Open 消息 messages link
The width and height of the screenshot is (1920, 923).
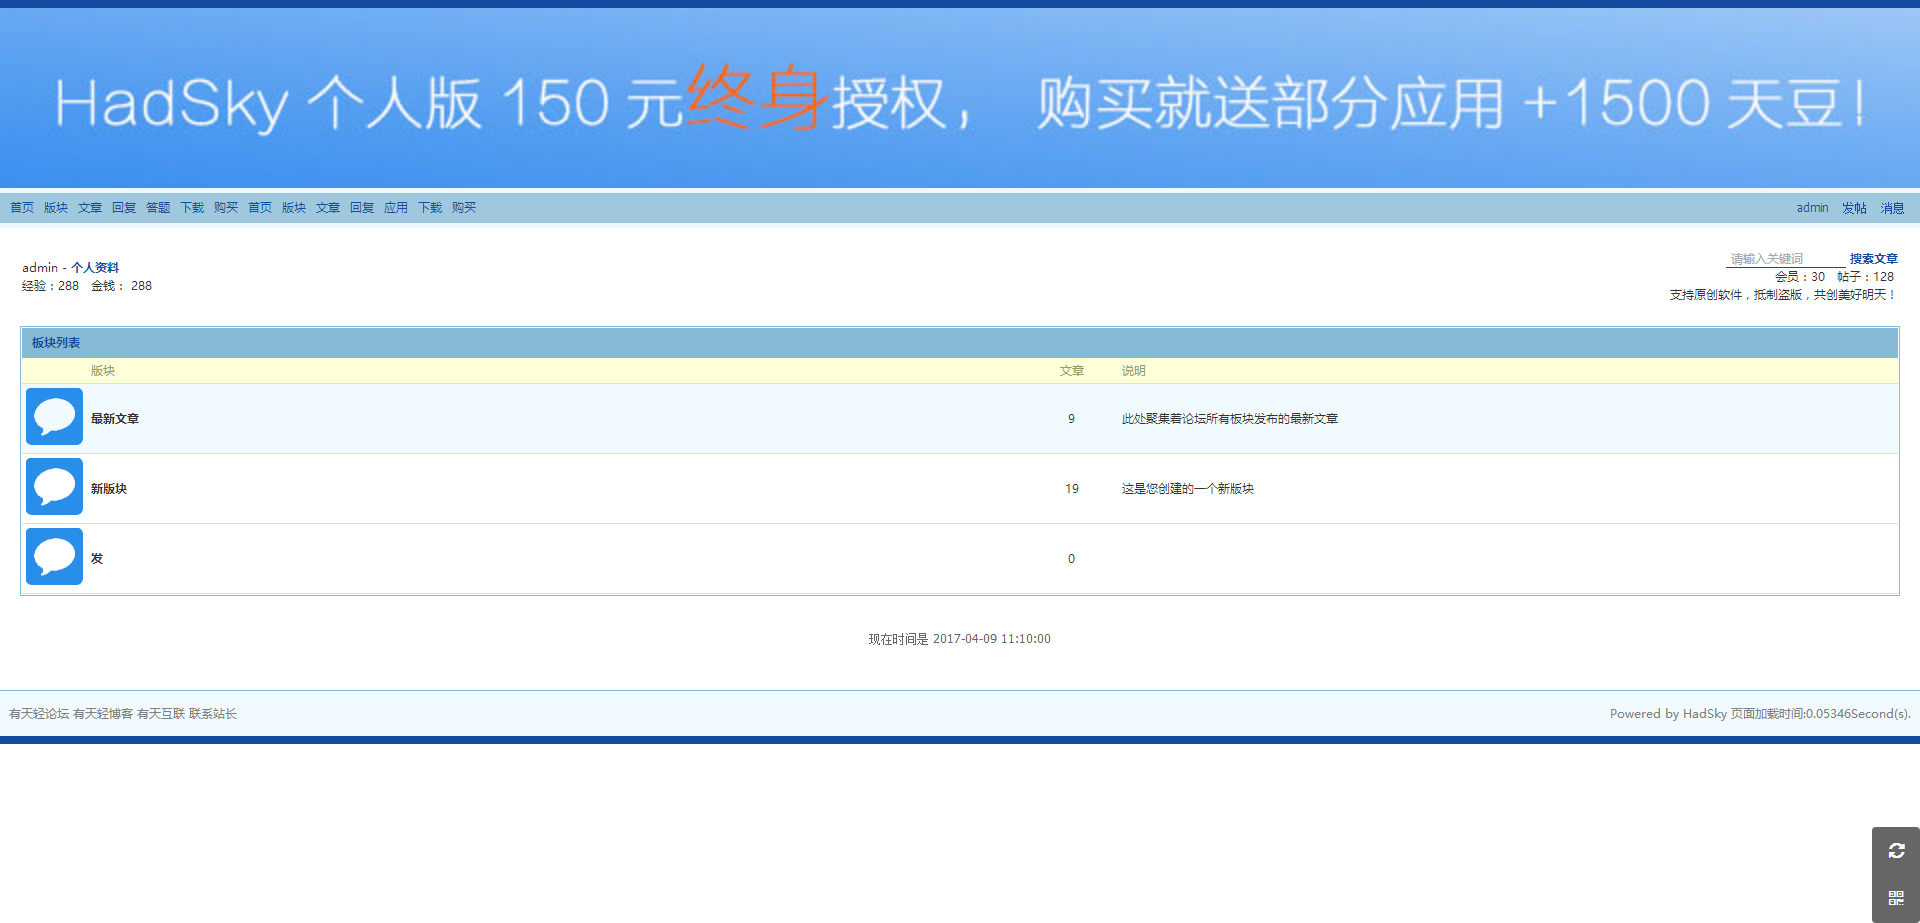click(x=1892, y=208)
